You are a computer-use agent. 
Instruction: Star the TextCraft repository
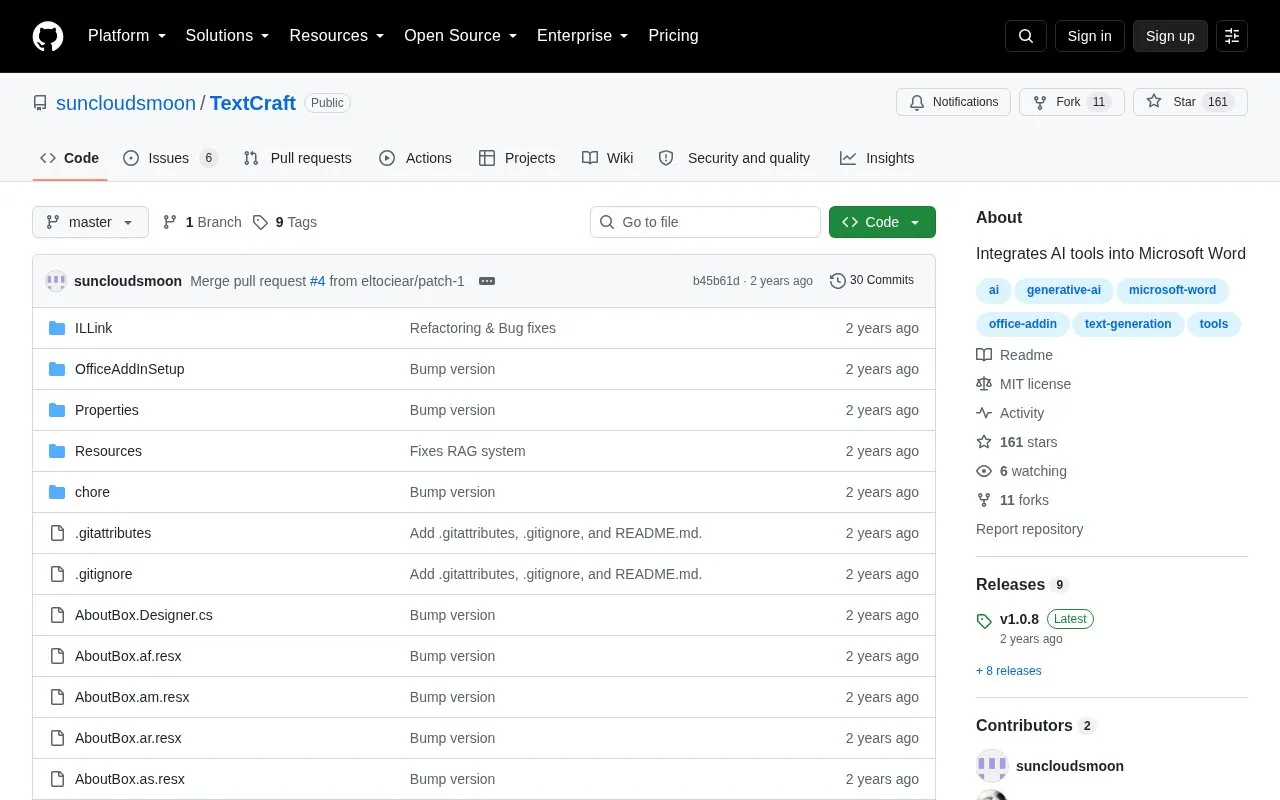(x=1190, y=102)
